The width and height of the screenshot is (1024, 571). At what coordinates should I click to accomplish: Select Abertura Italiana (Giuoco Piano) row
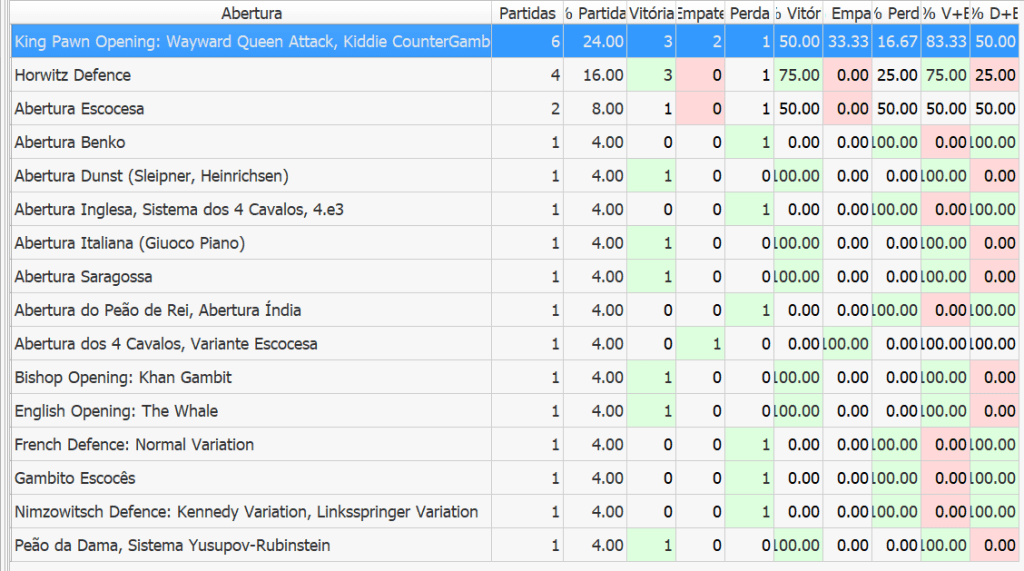pos(129,243)
